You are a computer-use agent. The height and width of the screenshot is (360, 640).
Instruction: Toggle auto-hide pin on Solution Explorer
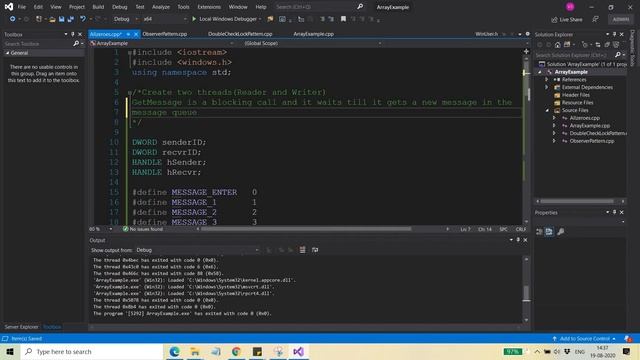[x=614, y=34]
